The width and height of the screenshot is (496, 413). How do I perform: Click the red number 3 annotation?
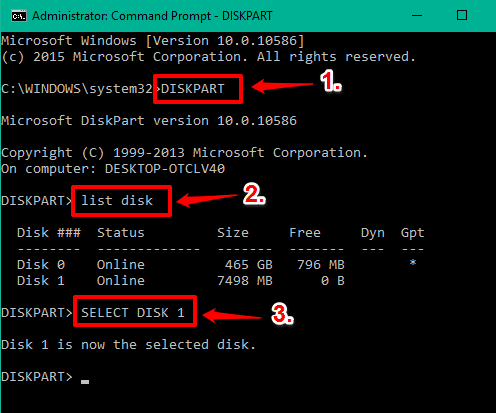(282, 313)
